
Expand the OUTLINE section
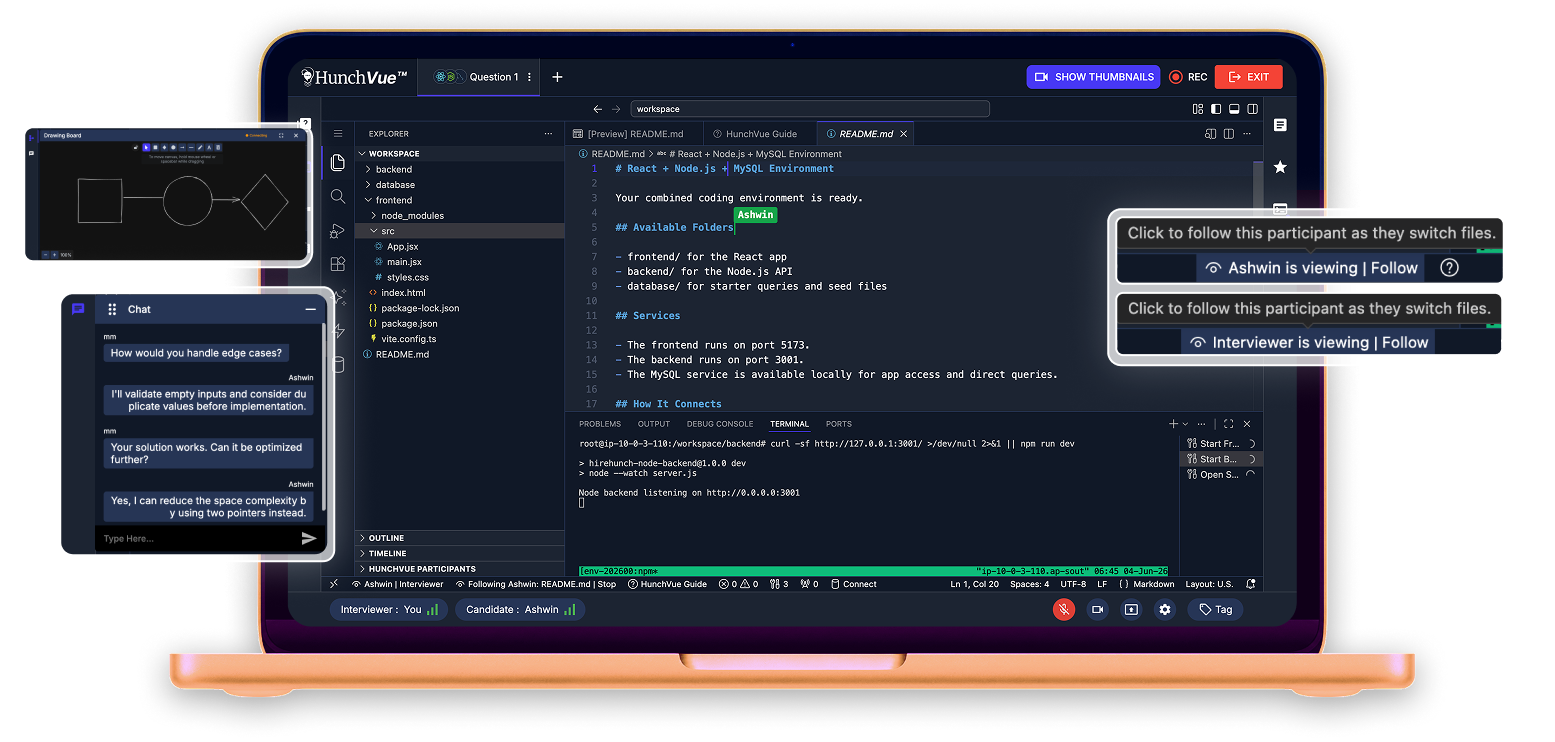(x=460, y=538)
